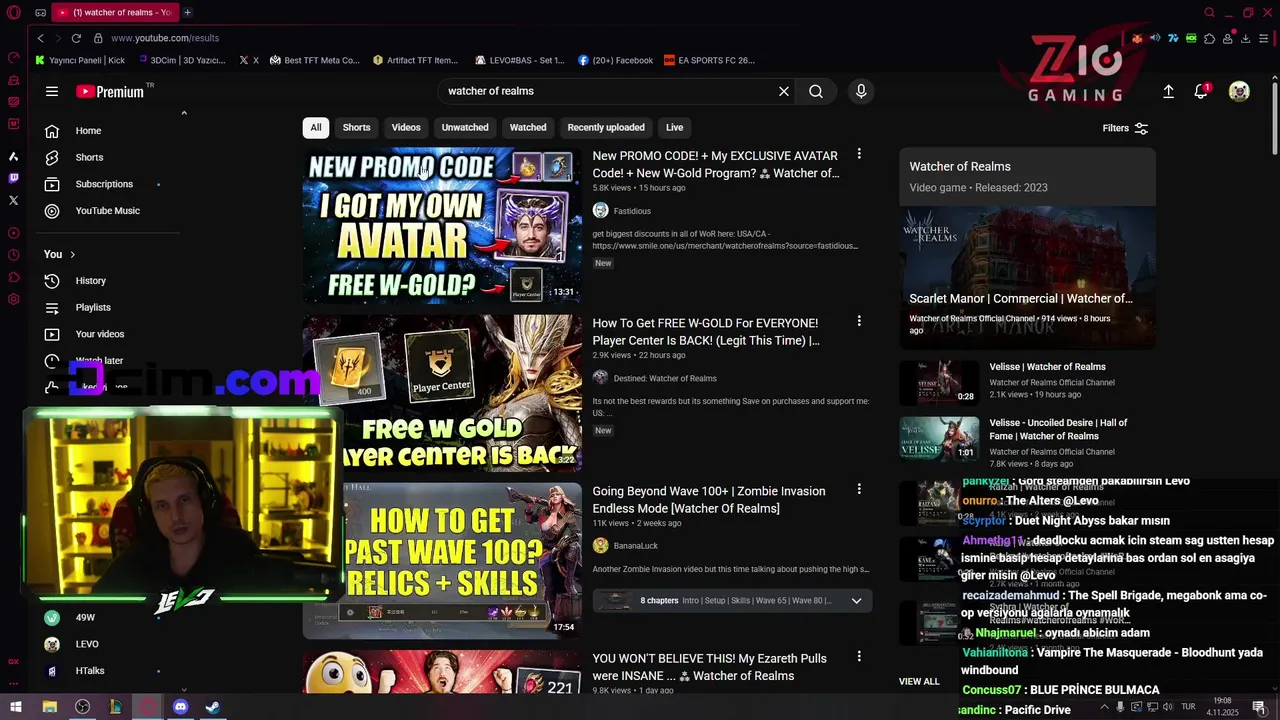Select the Shorts filter chip
This screenshot has width=1280, height=720.
(356, 127)
